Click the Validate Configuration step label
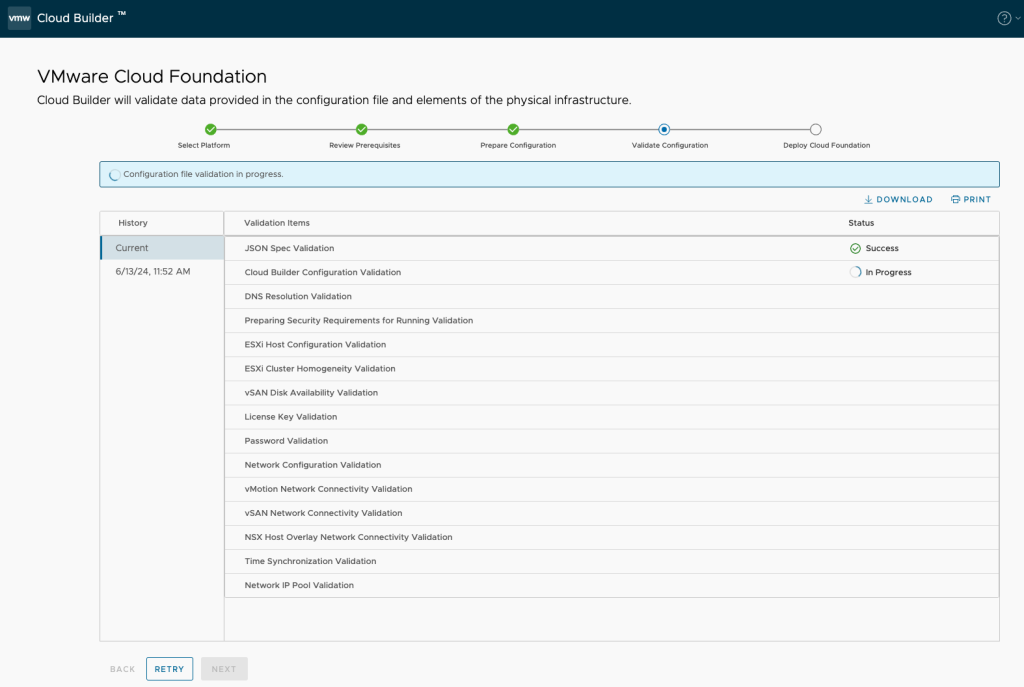 [x=669, y=146]
